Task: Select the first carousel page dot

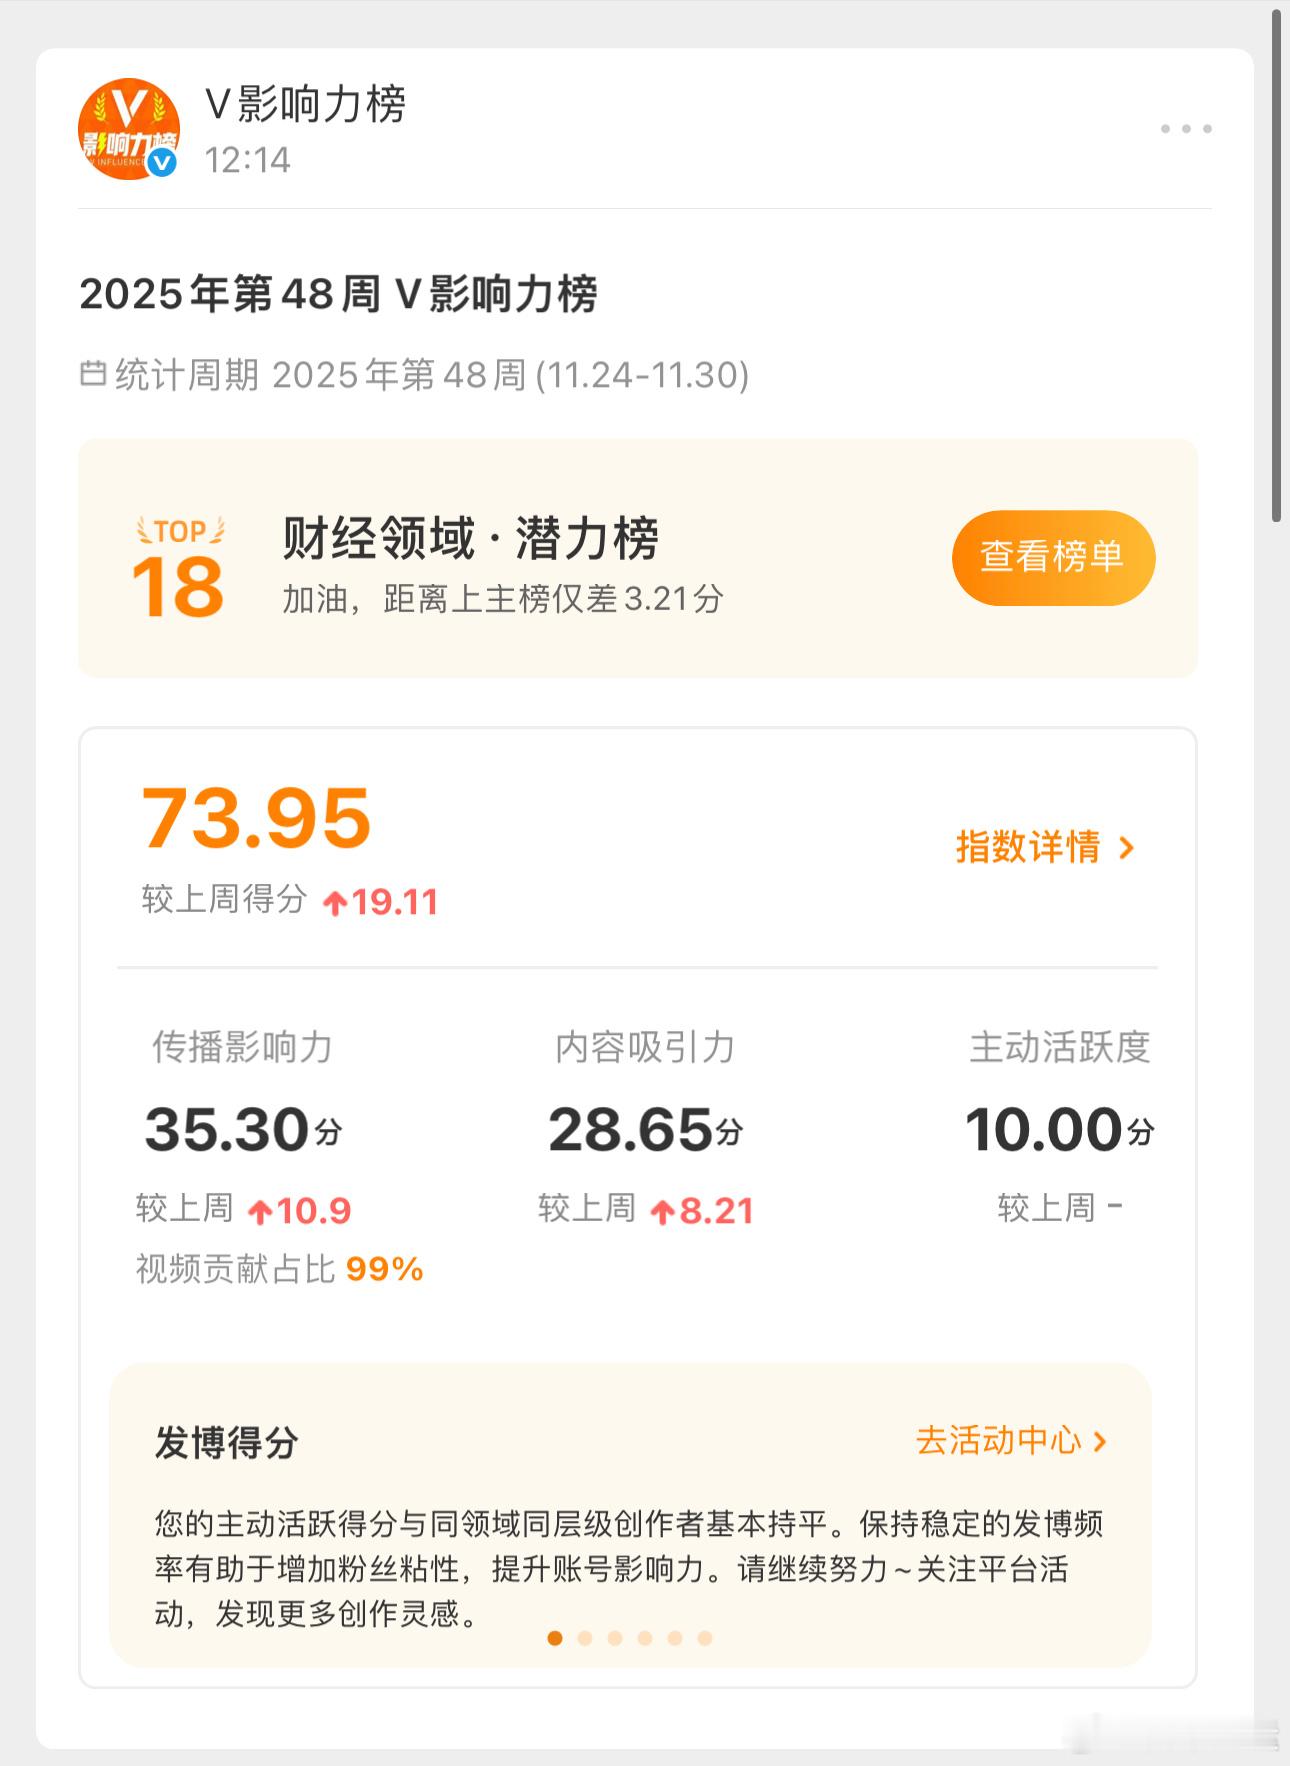Action: click(555, 1638)
